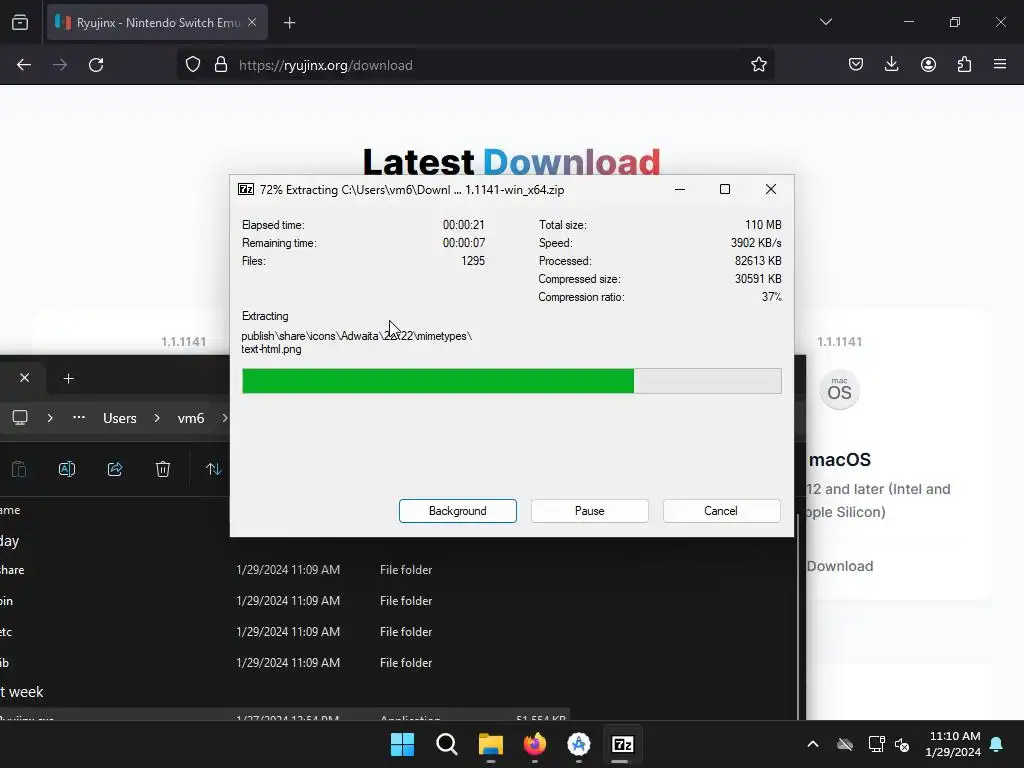This screenshot has width=1024, height=768.
Task: Click Users in the Explorer breadcrumb
Action: [x=120, y=418]
